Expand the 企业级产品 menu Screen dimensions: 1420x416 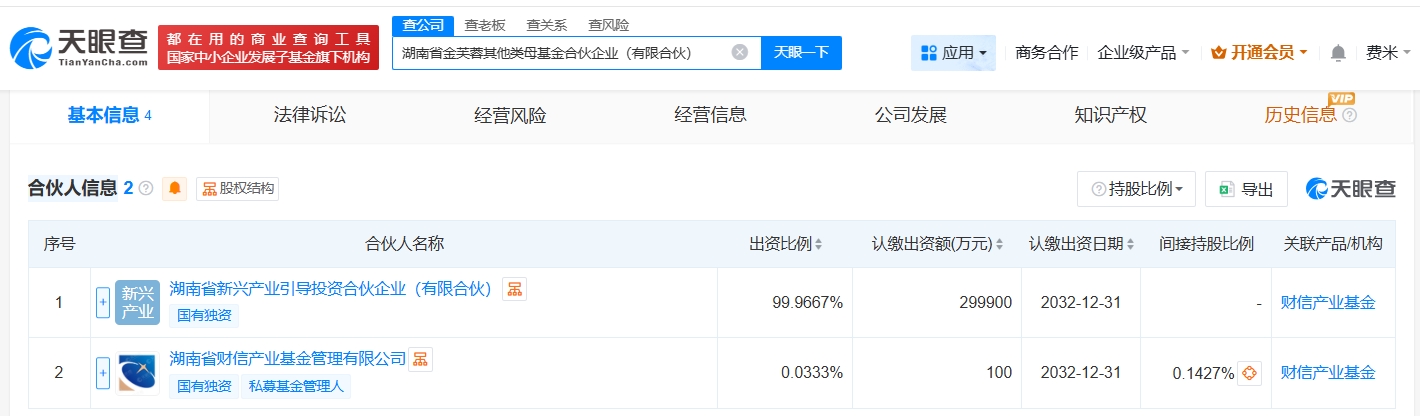[x=1143, y=53]
